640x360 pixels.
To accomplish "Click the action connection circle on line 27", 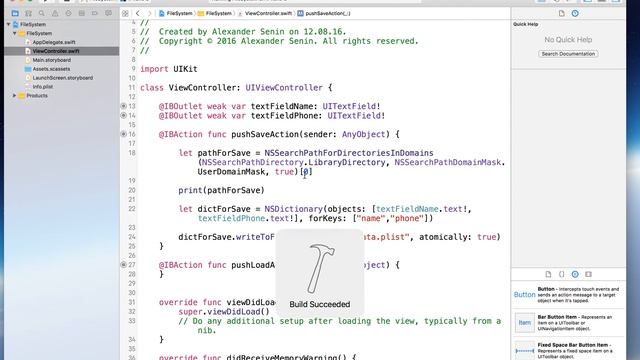I will click(x=123, y=264).
